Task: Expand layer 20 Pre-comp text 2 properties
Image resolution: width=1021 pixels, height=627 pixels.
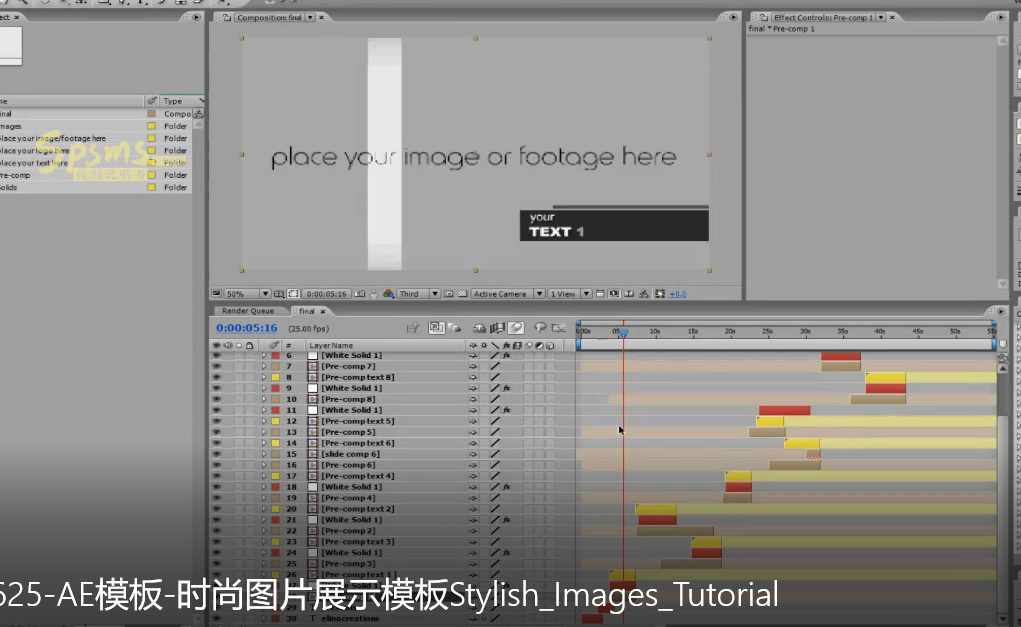Action: coord(264,509)
